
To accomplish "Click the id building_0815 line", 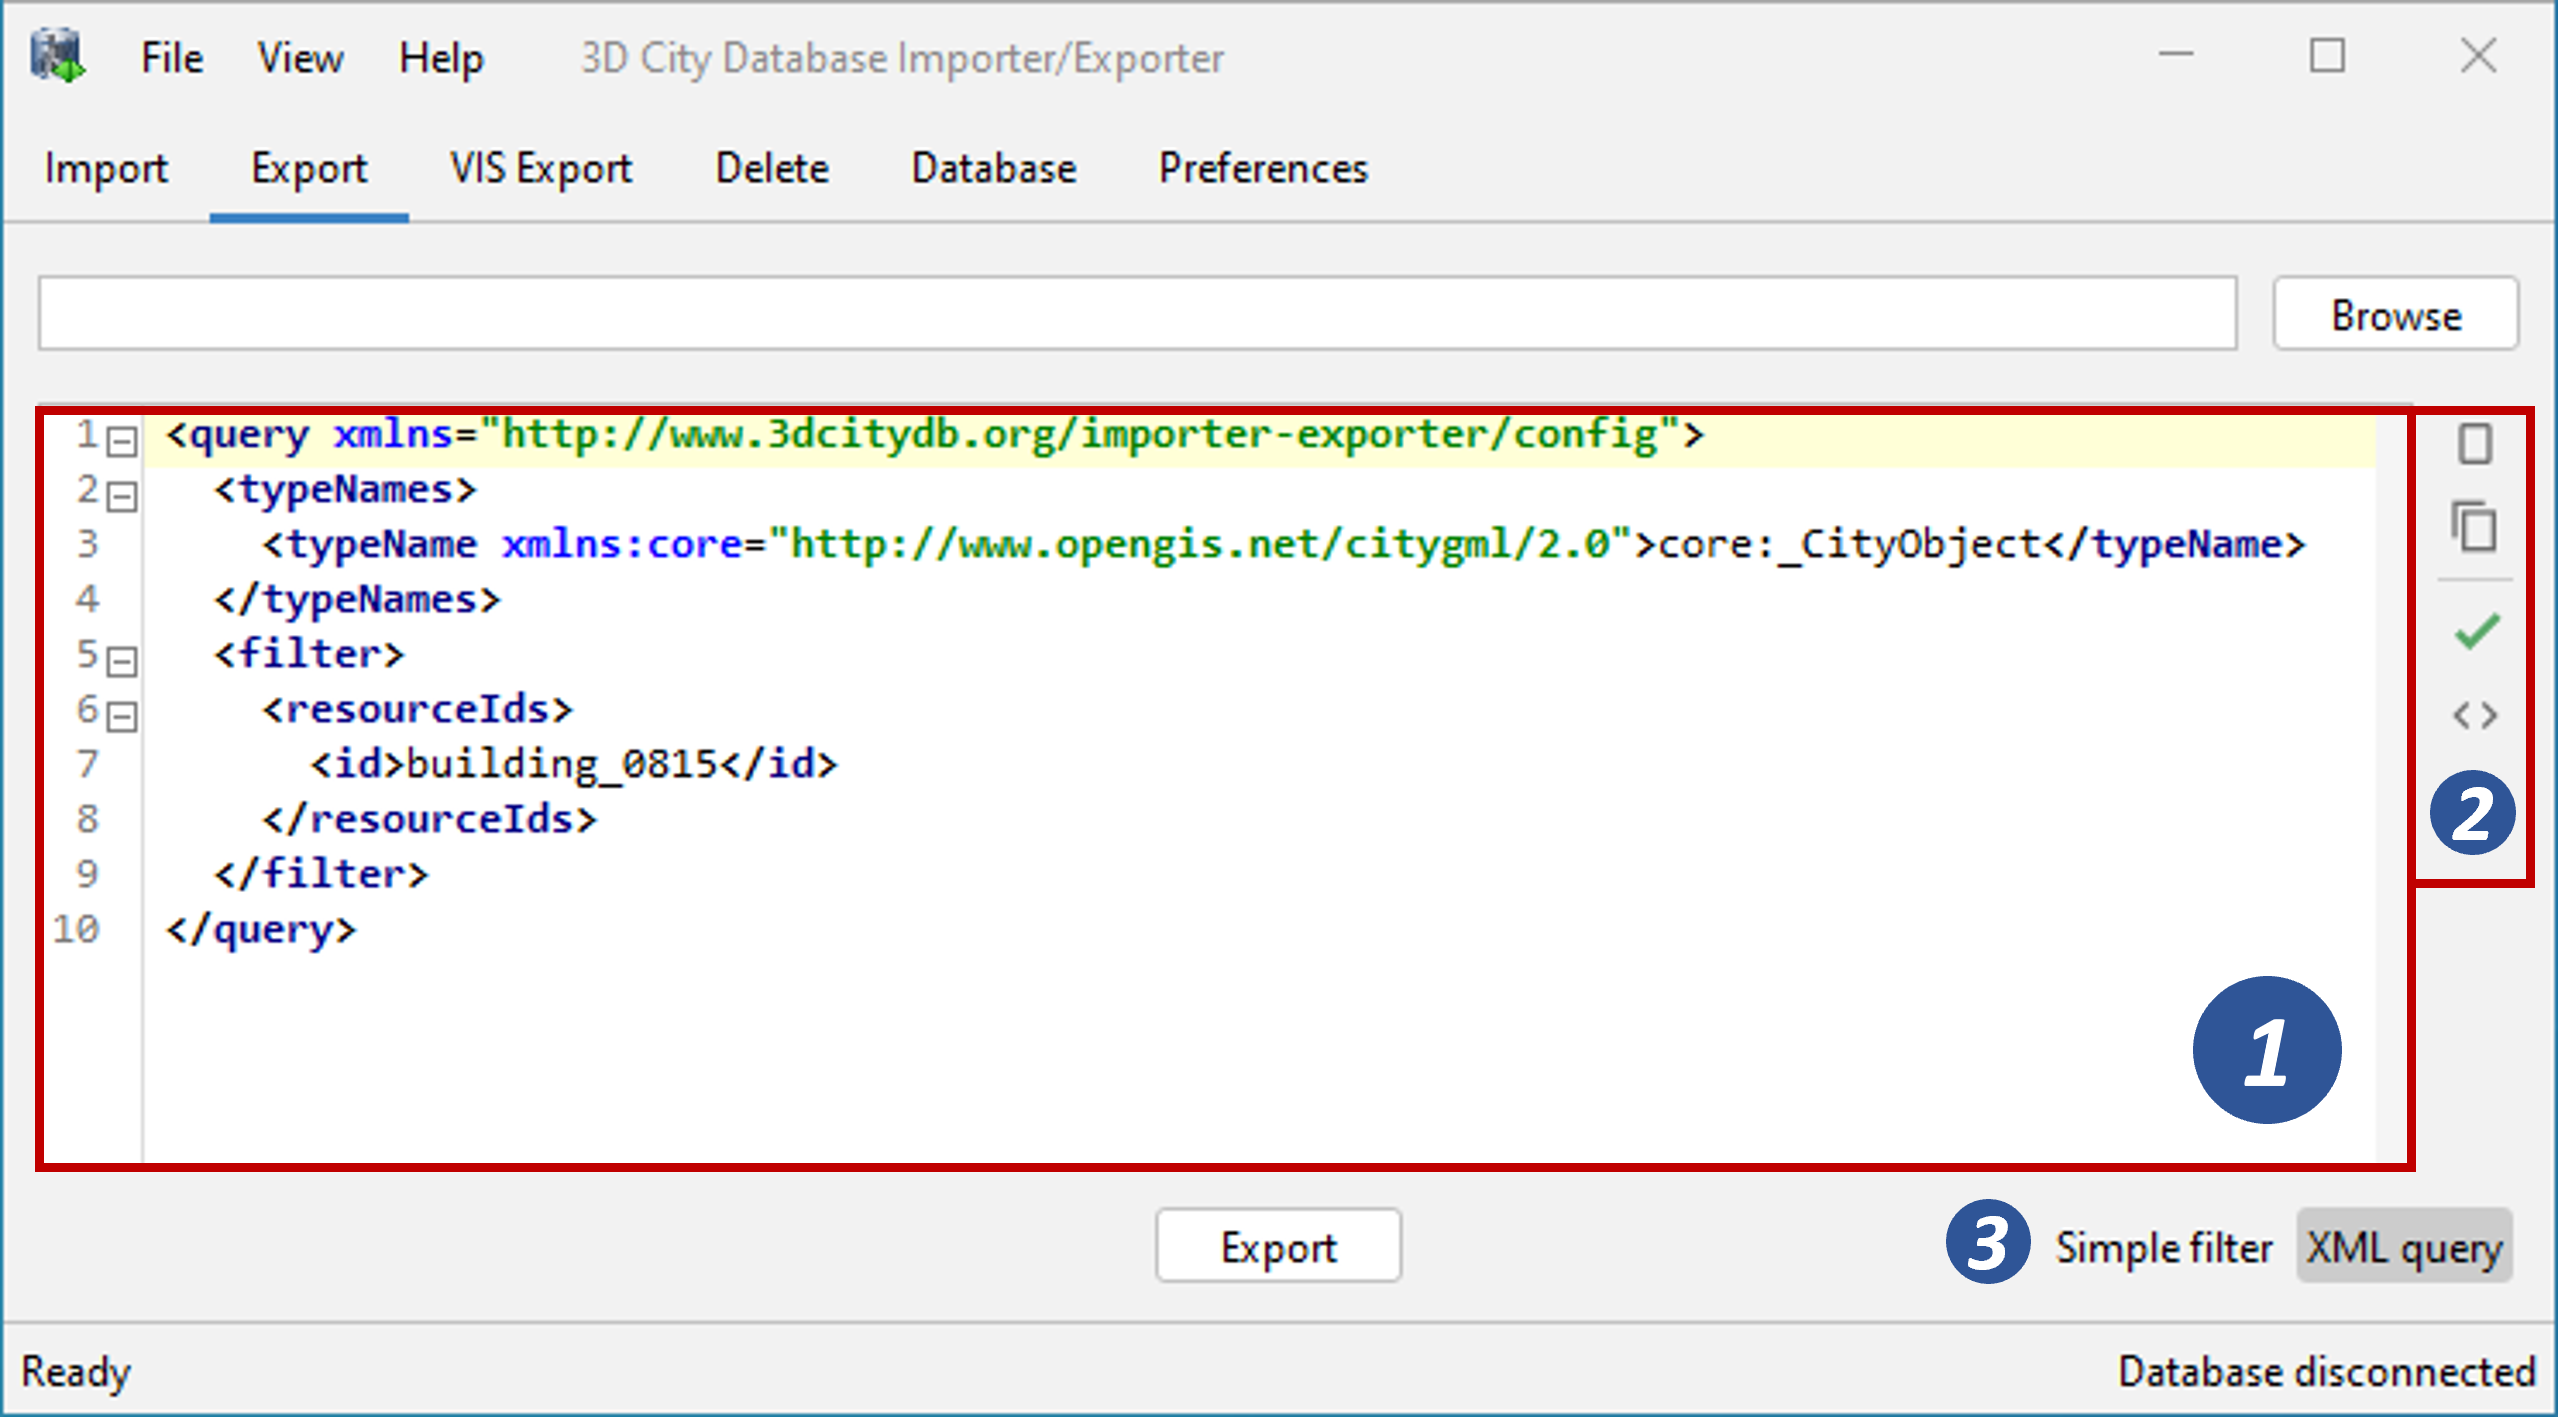I will [x=573, y=764].
